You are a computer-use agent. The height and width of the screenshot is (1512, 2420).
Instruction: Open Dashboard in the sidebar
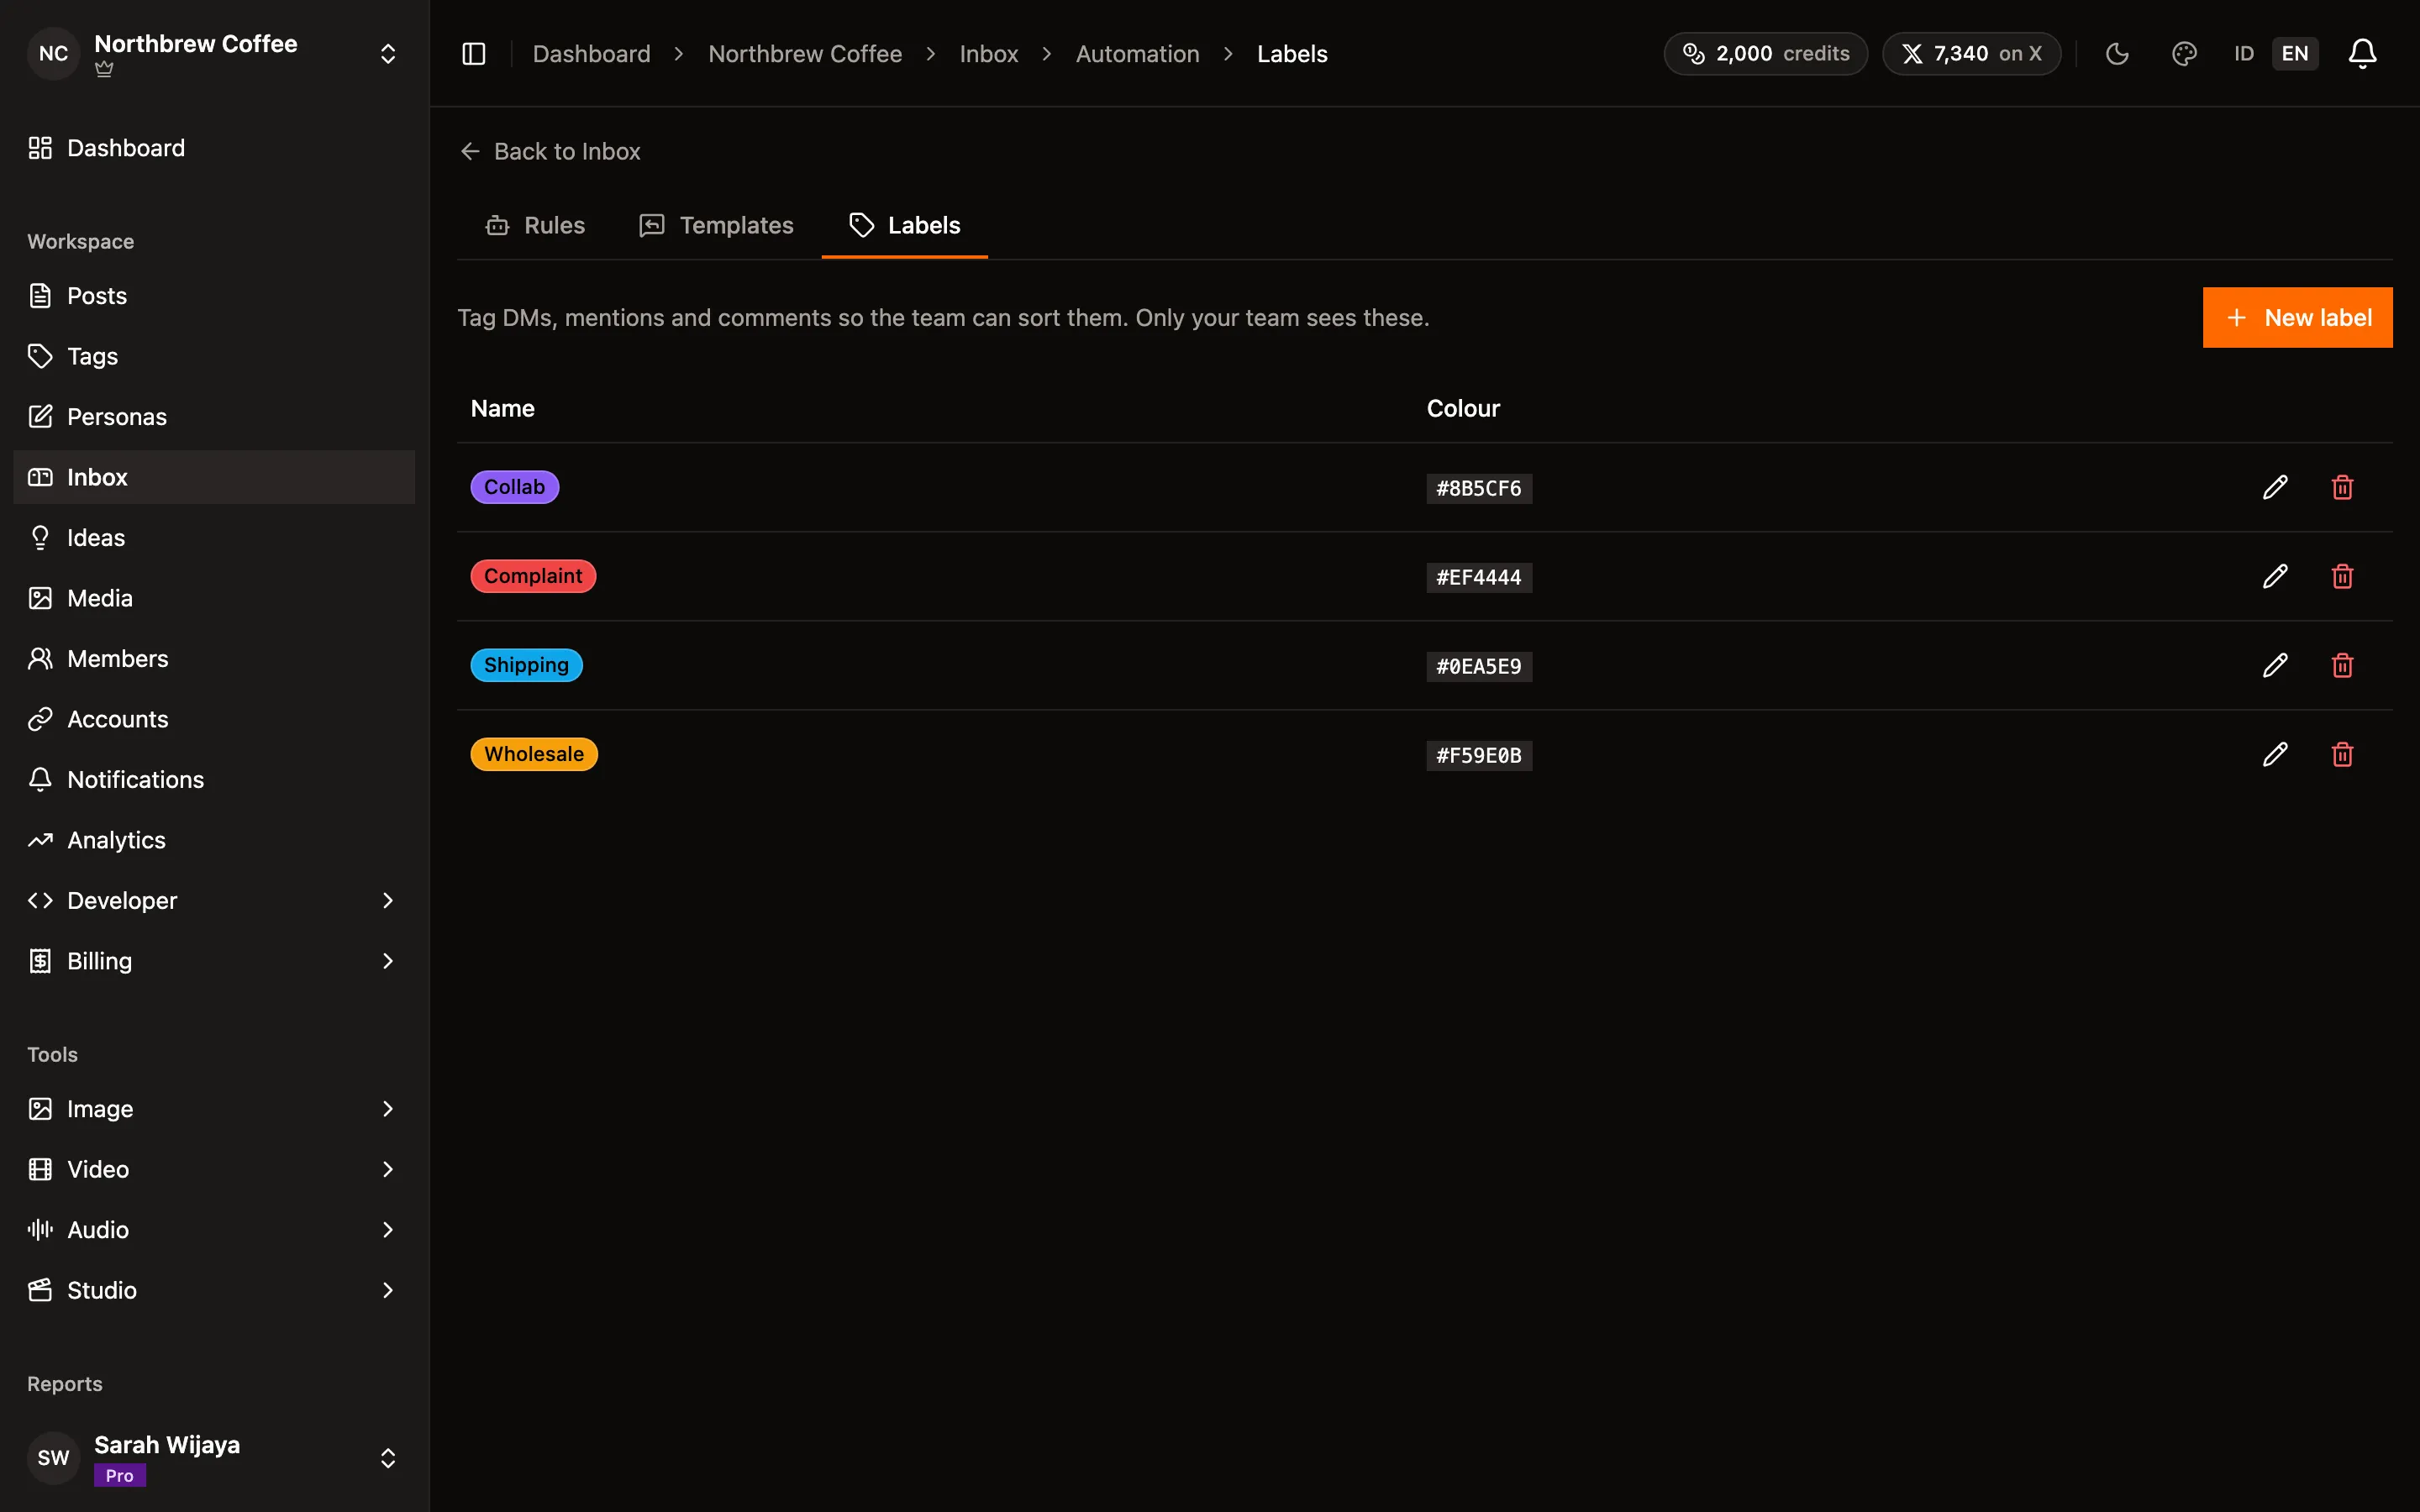coord(214,148)
